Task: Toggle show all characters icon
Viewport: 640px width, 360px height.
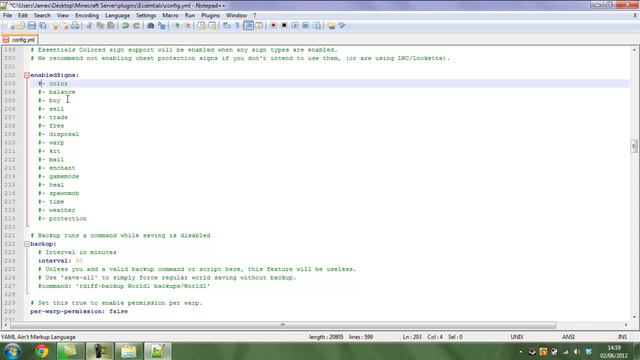Action: tap(238, 26)
